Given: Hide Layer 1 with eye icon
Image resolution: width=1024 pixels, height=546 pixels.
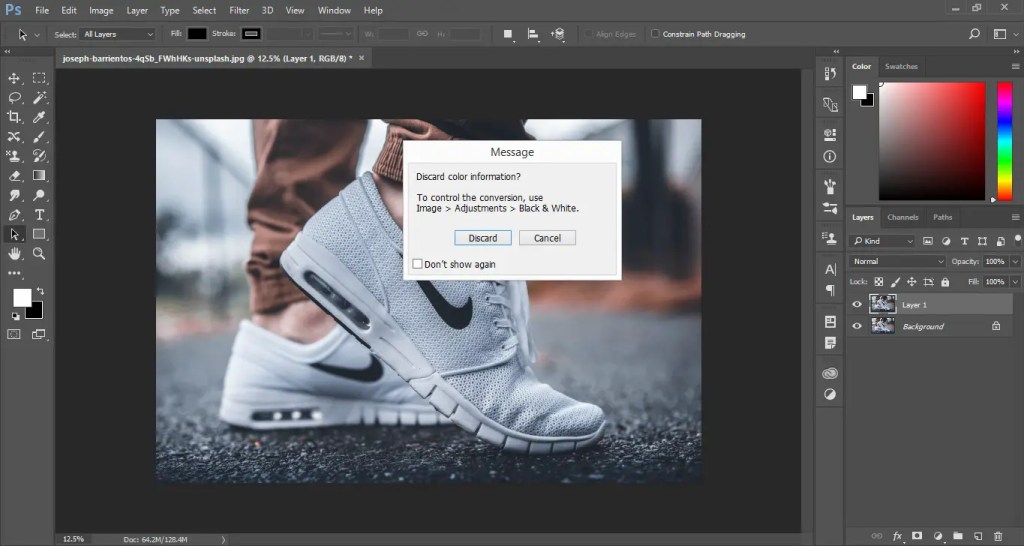Looking at the screenshot, I should pos(856,305).
